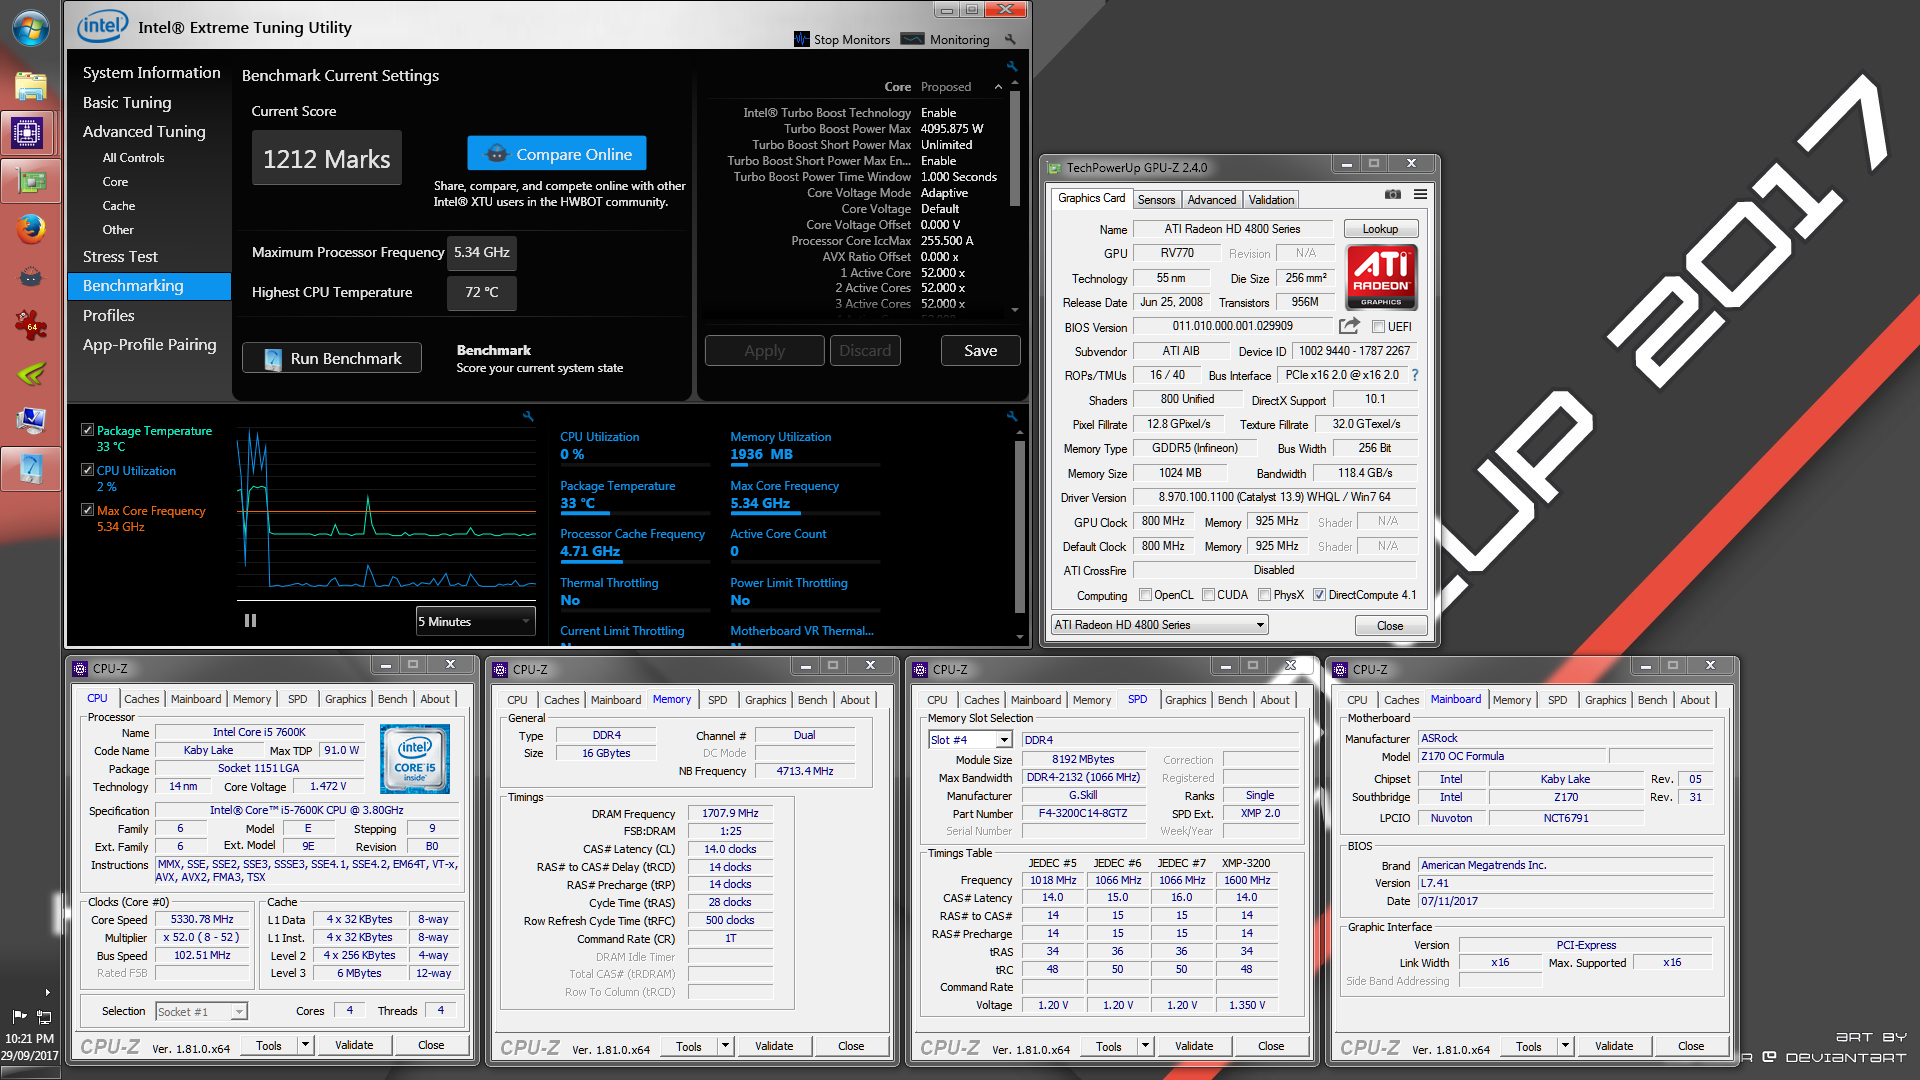Click wrench icon above Core Proposed settings
Image resolution: width=1920 pixels, height=1080 pixels.
(x=1012, y=66)
